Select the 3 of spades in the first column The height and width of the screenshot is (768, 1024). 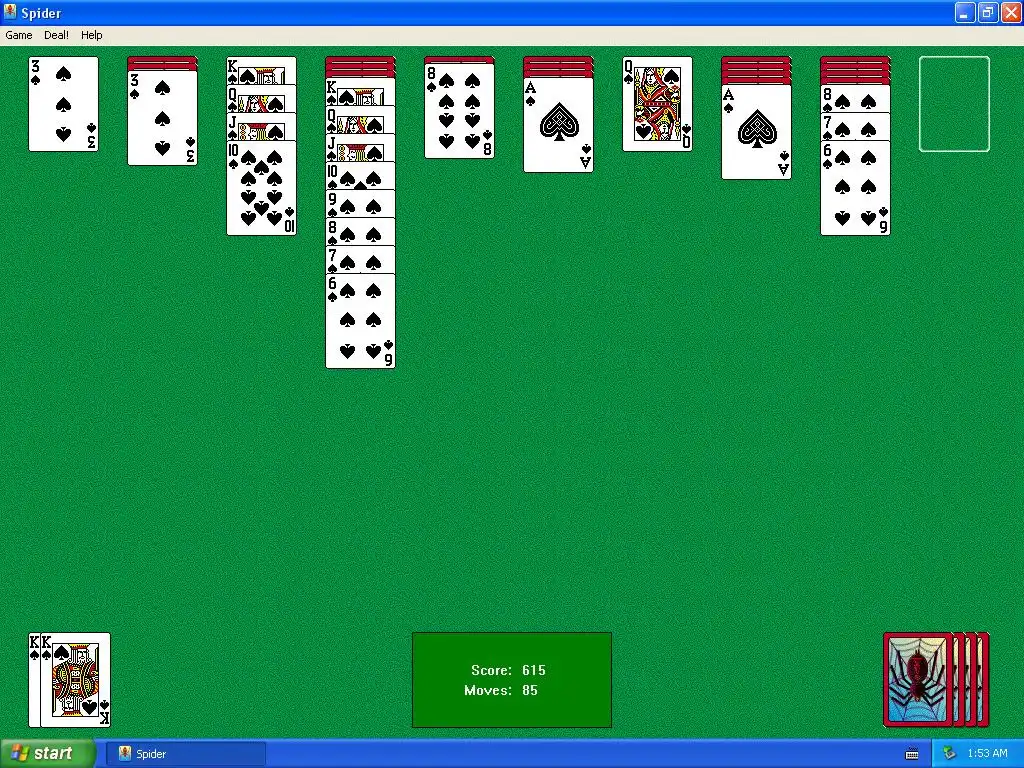63,104
